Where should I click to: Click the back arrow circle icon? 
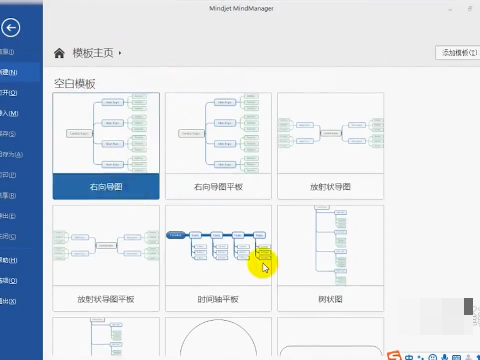pyautogui.click(x=10, y=28)
